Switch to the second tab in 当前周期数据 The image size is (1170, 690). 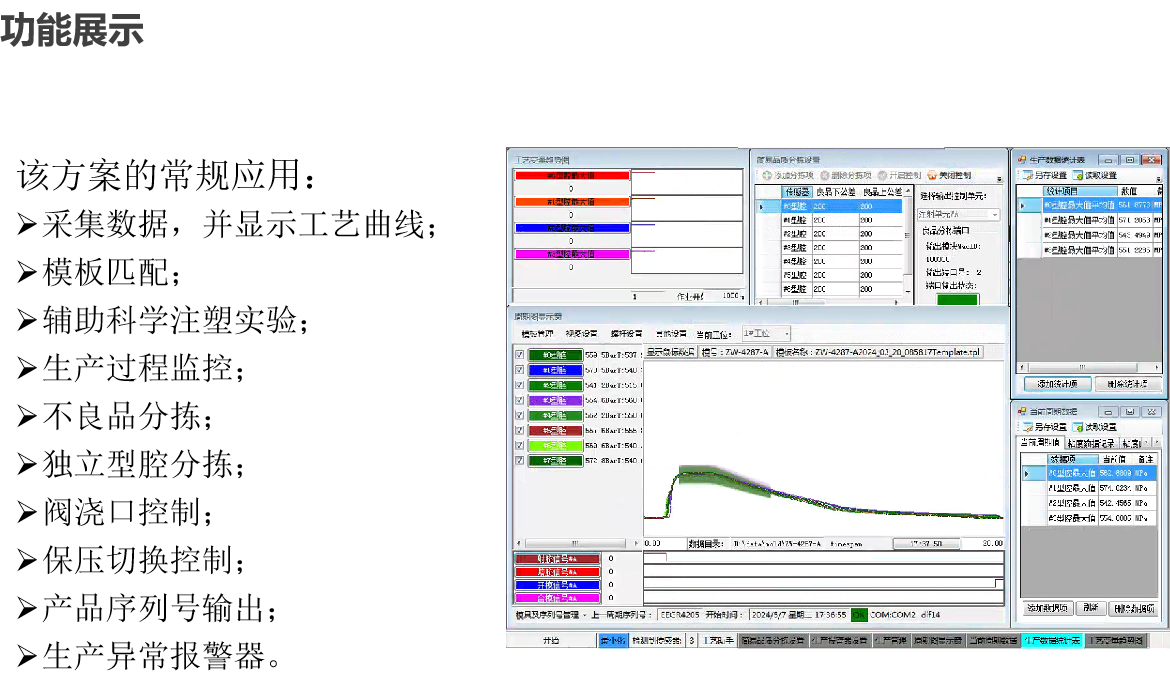click(1090, 443)
